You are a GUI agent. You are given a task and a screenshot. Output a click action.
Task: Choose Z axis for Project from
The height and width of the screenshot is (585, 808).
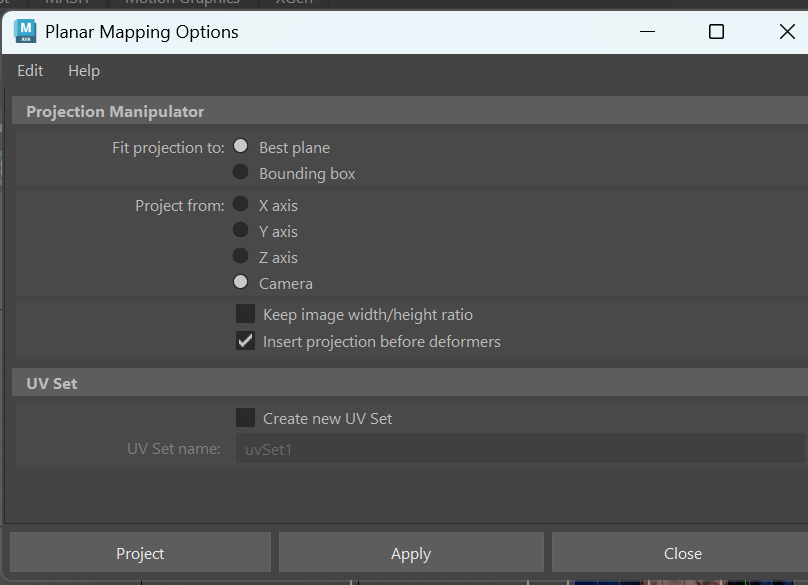point(241,256)
